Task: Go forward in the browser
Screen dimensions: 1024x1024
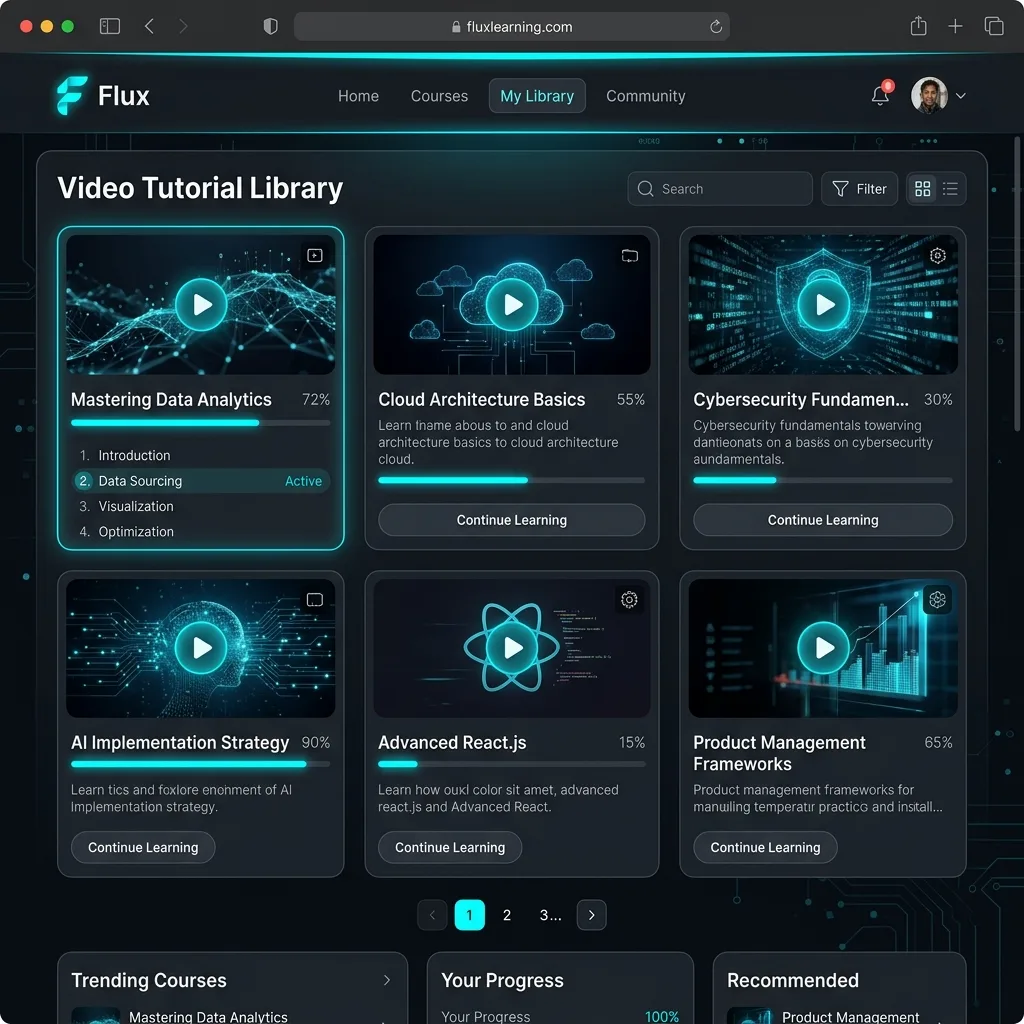Action: (x=183, y=26)
